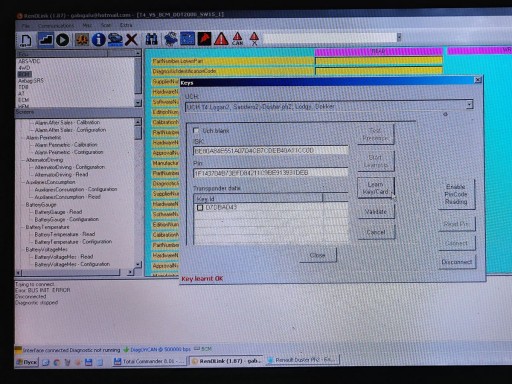Viewport: 512px width, 384px height.
Task: Open the Пуск Start button
Action: (x=27, y=362)
